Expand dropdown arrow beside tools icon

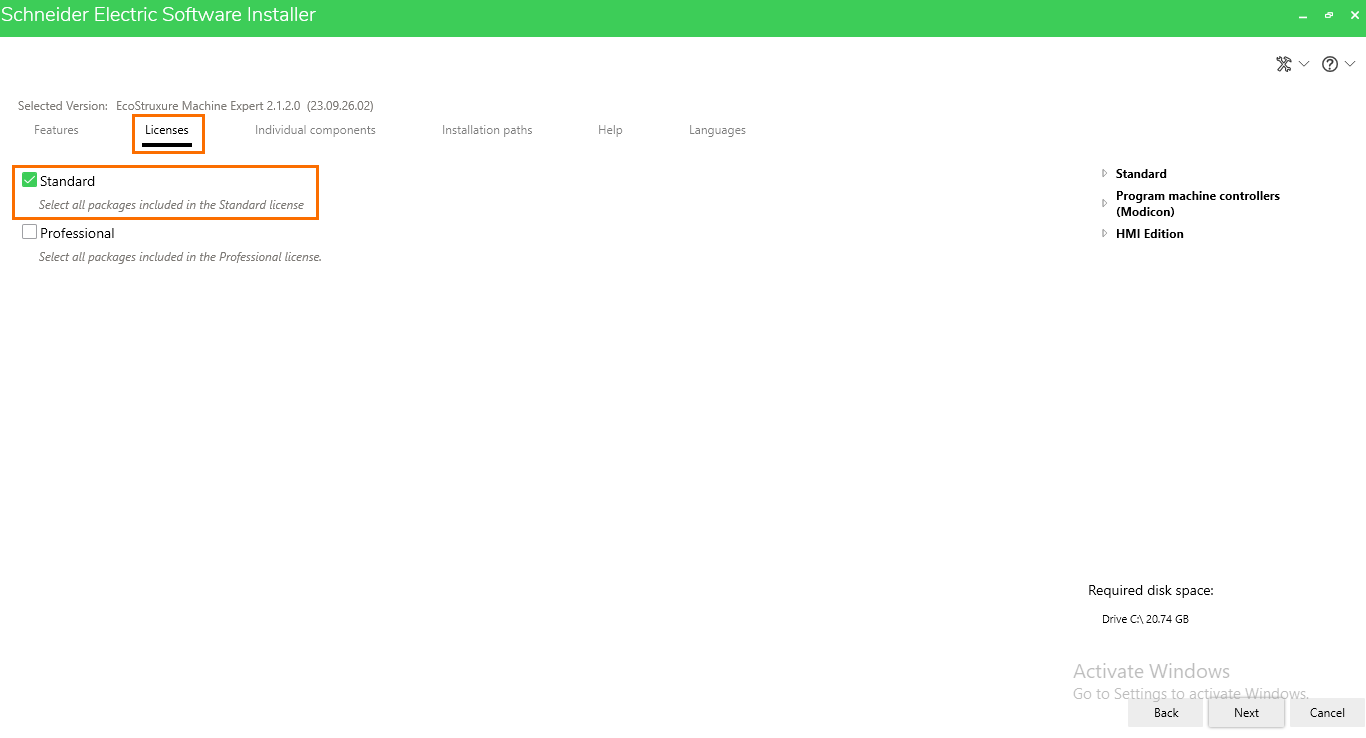[1304, 64]
